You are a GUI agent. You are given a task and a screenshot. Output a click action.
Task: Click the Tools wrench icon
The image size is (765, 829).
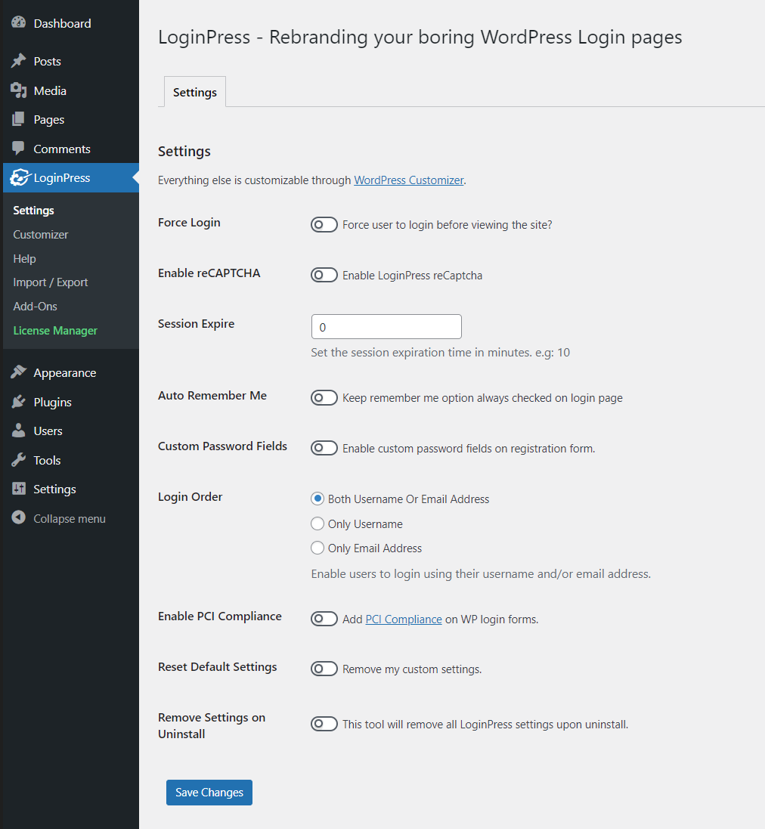click(x=19, y=460)
